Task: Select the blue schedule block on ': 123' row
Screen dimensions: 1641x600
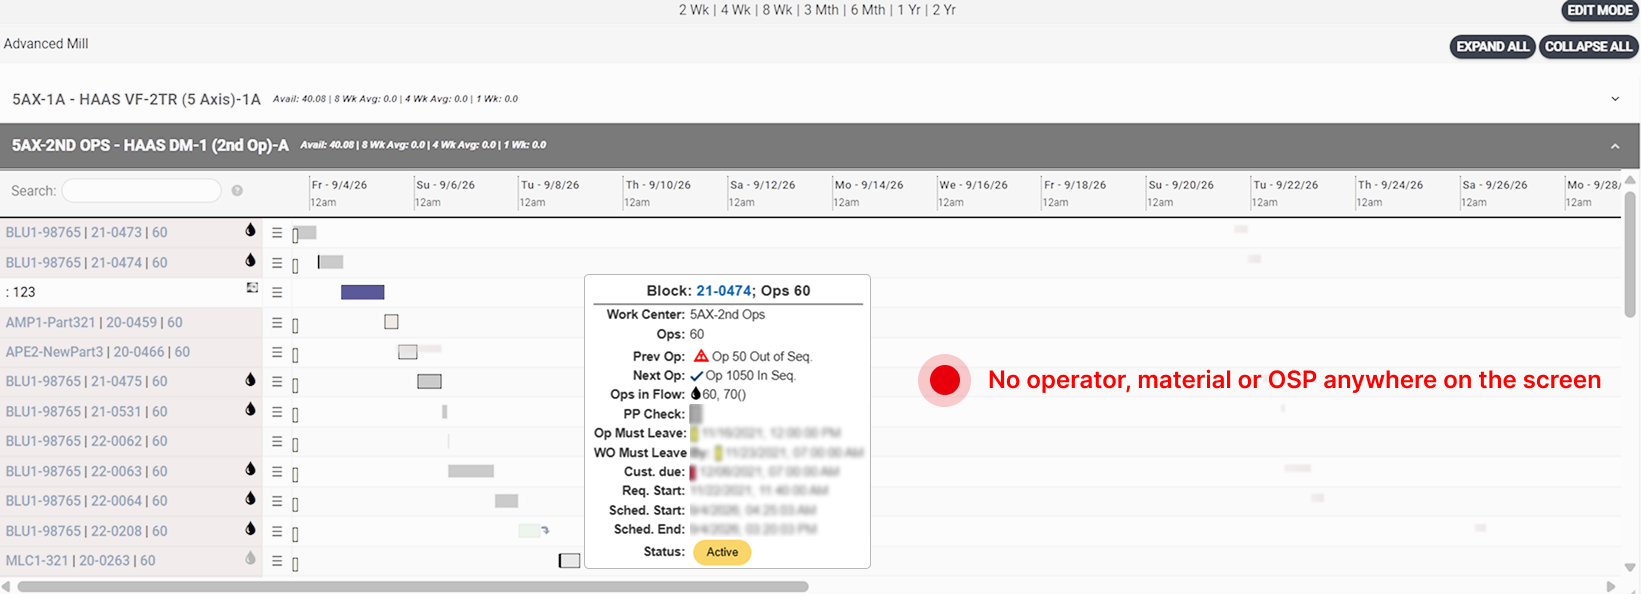Action: (x=362, y=292)
